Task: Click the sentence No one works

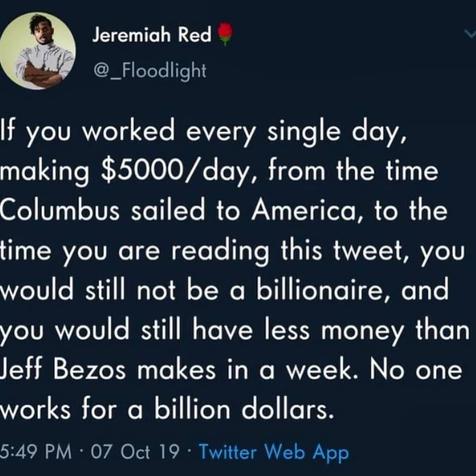Action: point(416,370)
